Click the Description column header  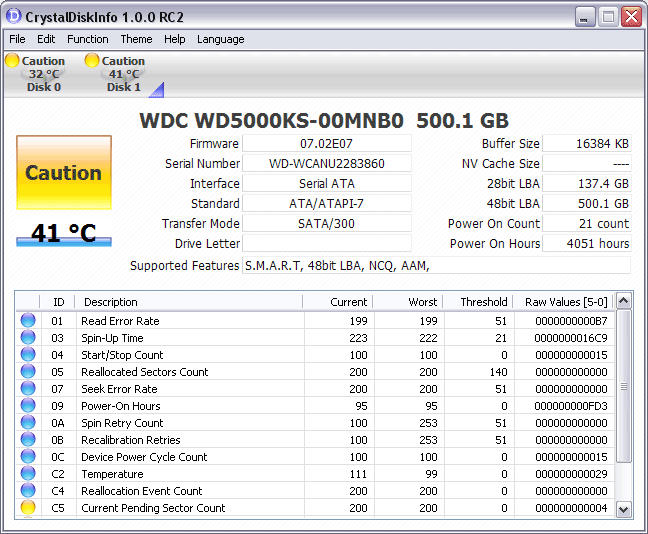pos(188,302)
